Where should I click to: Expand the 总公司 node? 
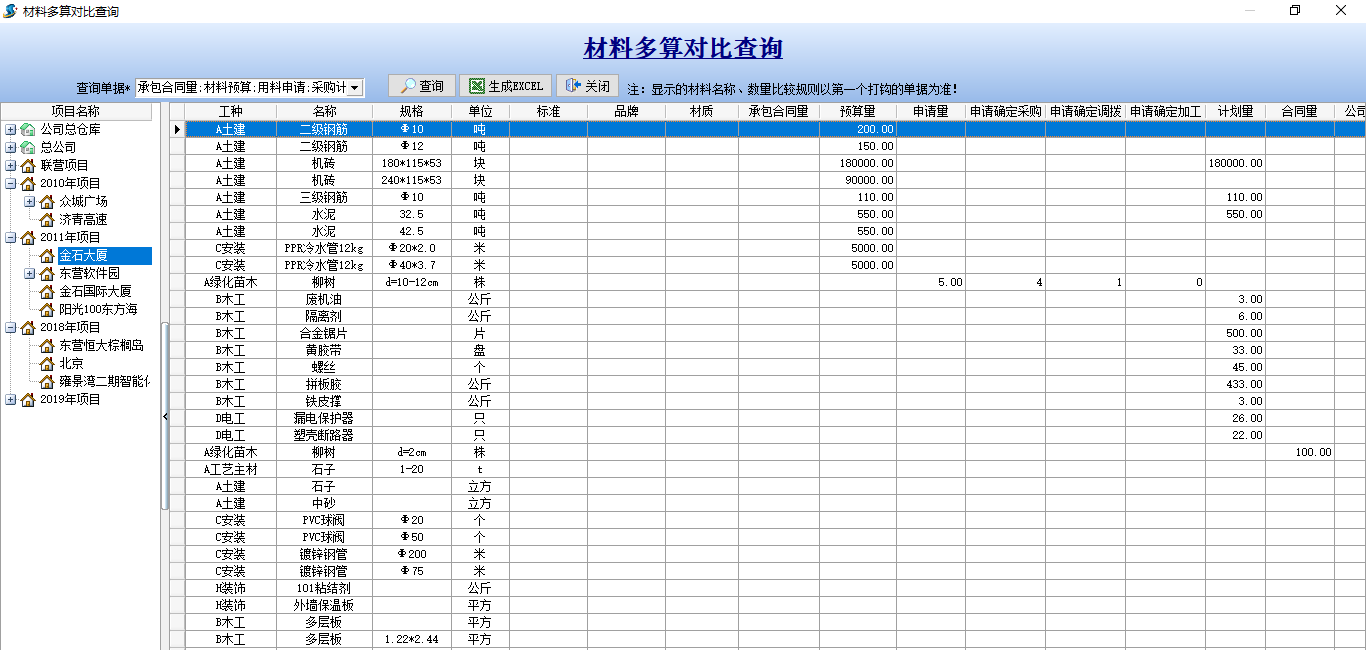click(x=10, y=148)
